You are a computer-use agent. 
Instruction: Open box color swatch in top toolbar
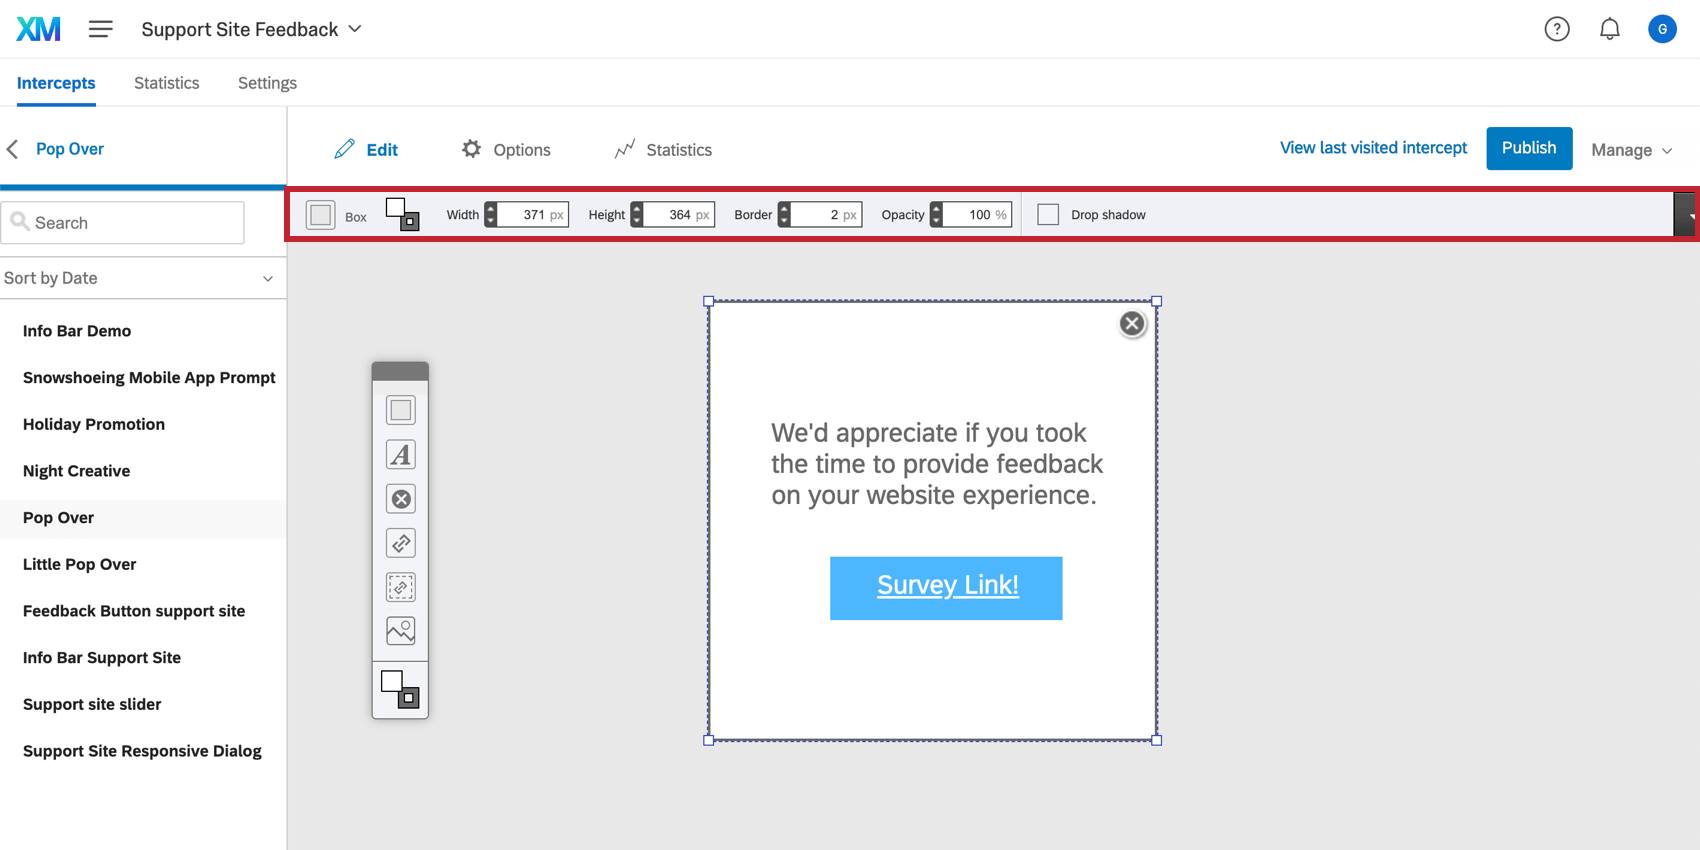click(x=402, y=214)
